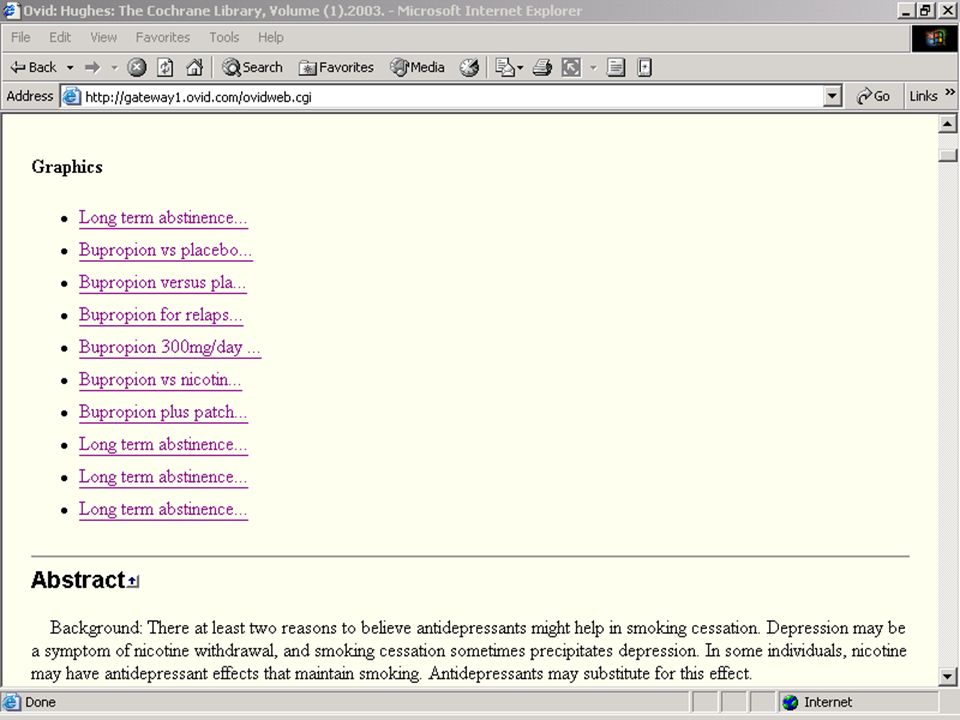Open the Bupropion versus pla... link
Viewport: 960px width, 720px height.
pos(162,283)
